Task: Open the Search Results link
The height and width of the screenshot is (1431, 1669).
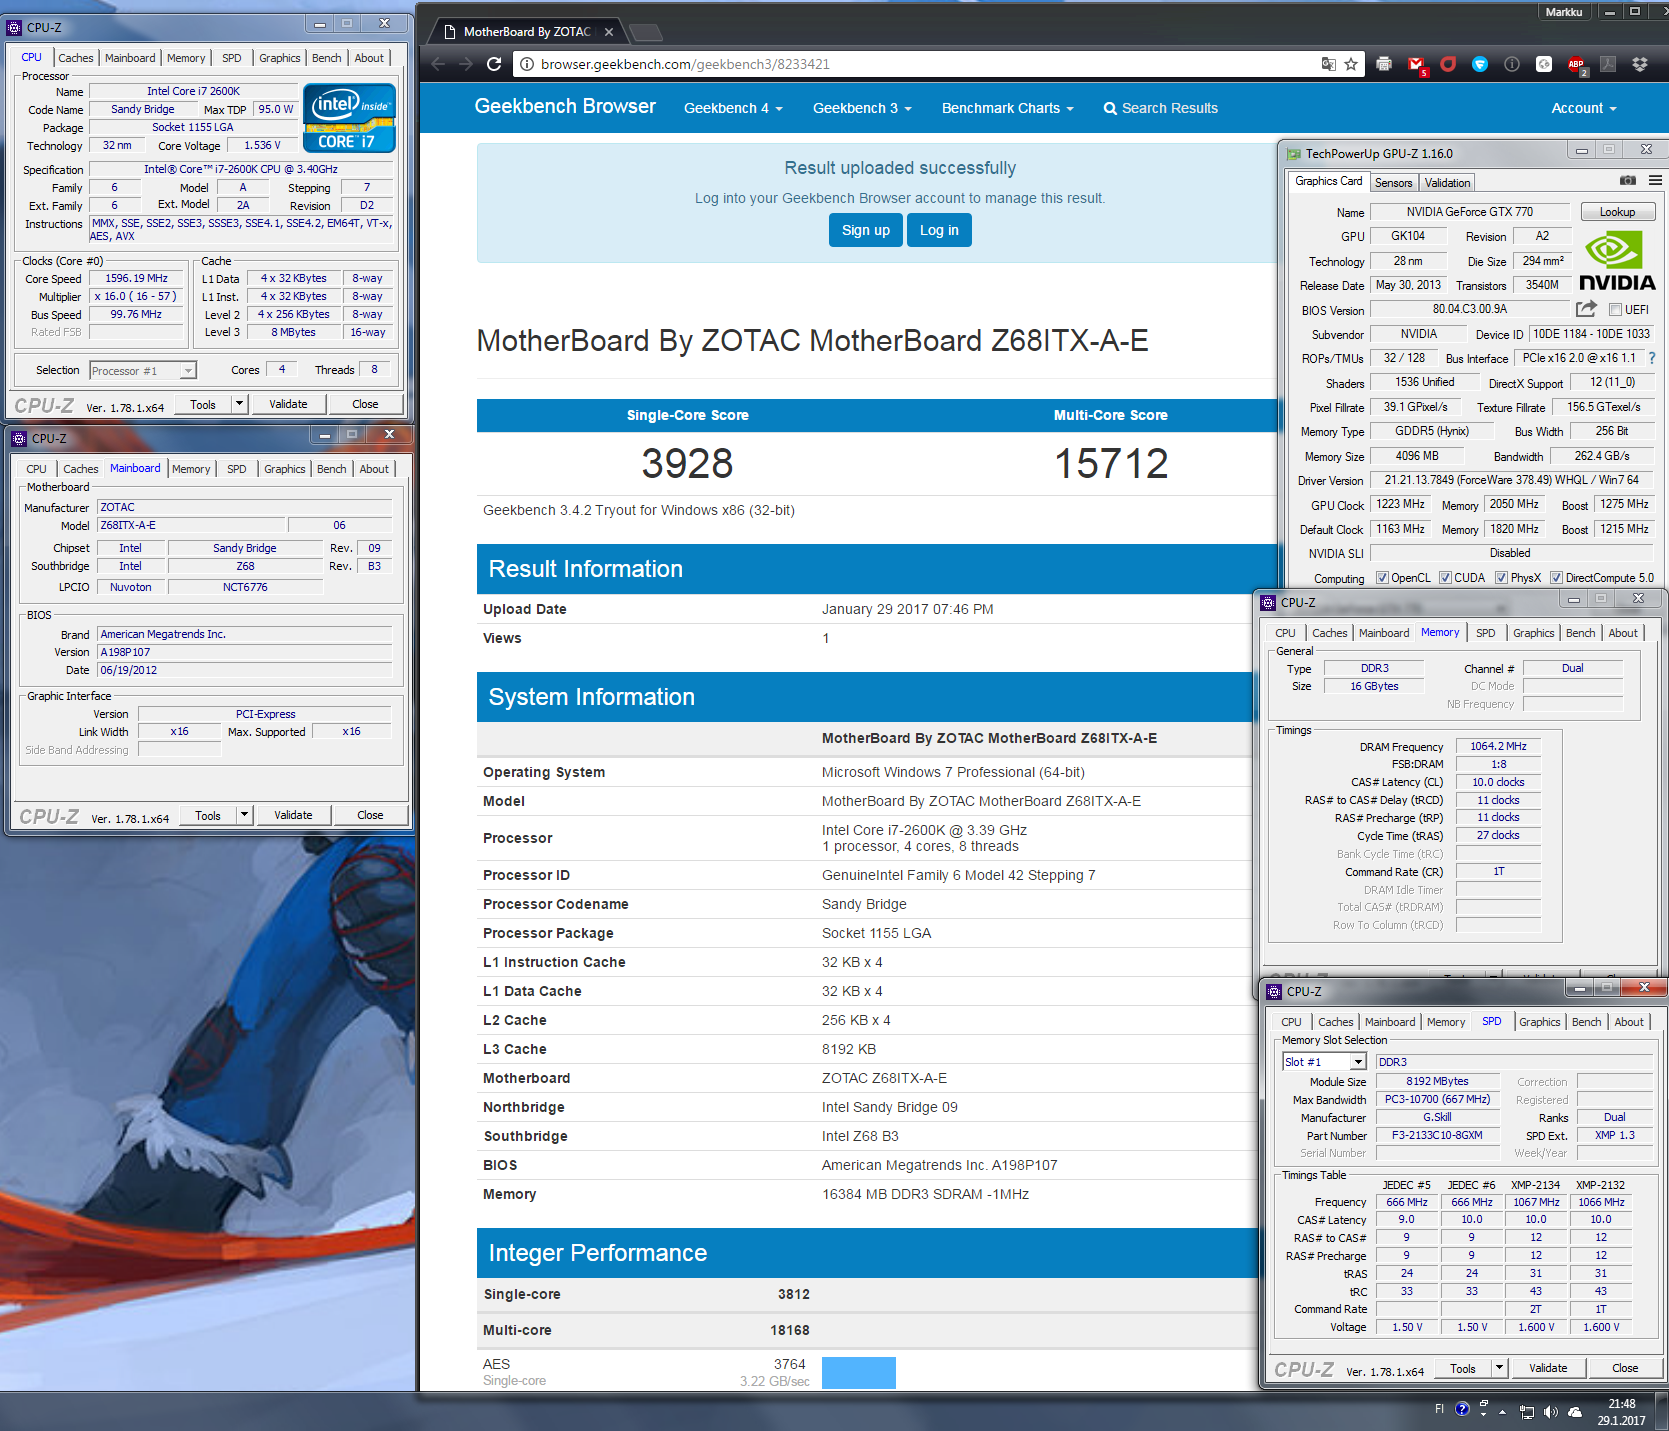Action: coord(1161,108)
